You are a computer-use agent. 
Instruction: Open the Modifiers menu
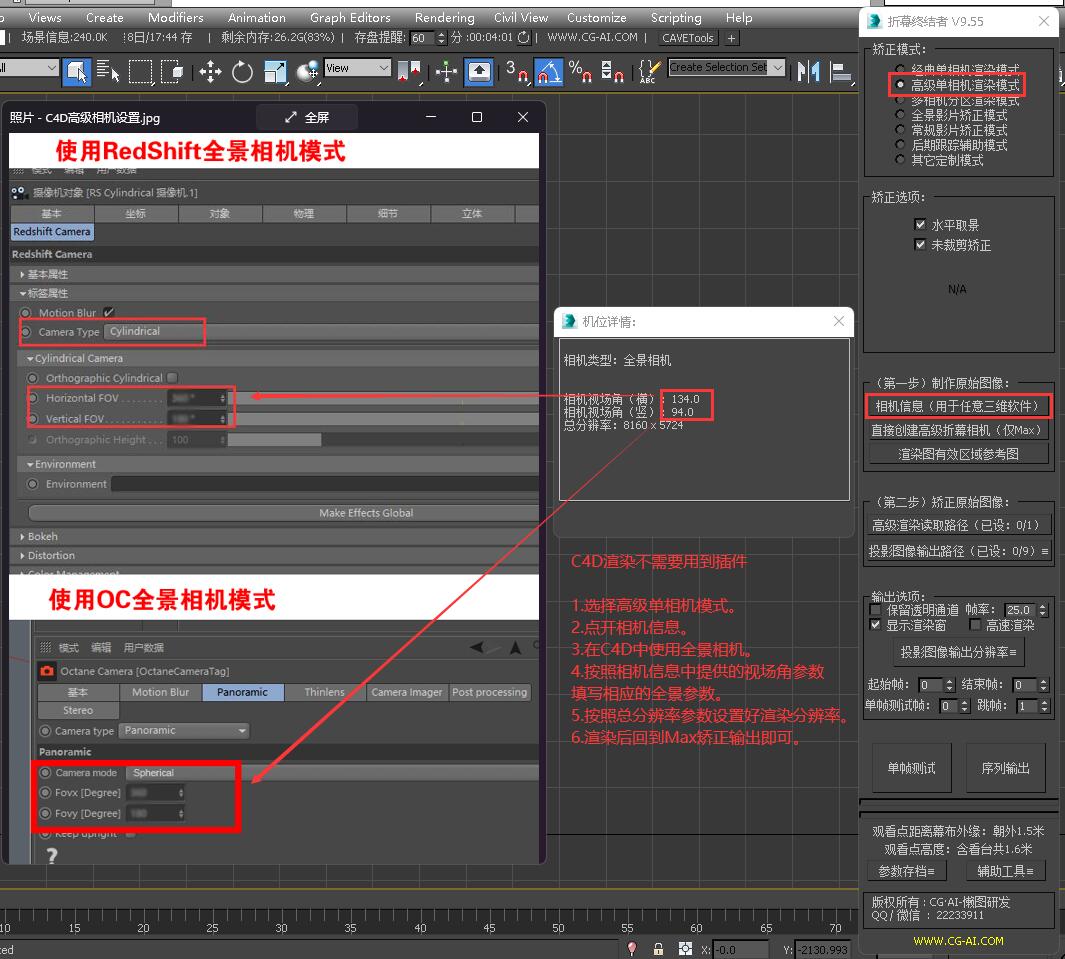point(176,18)
